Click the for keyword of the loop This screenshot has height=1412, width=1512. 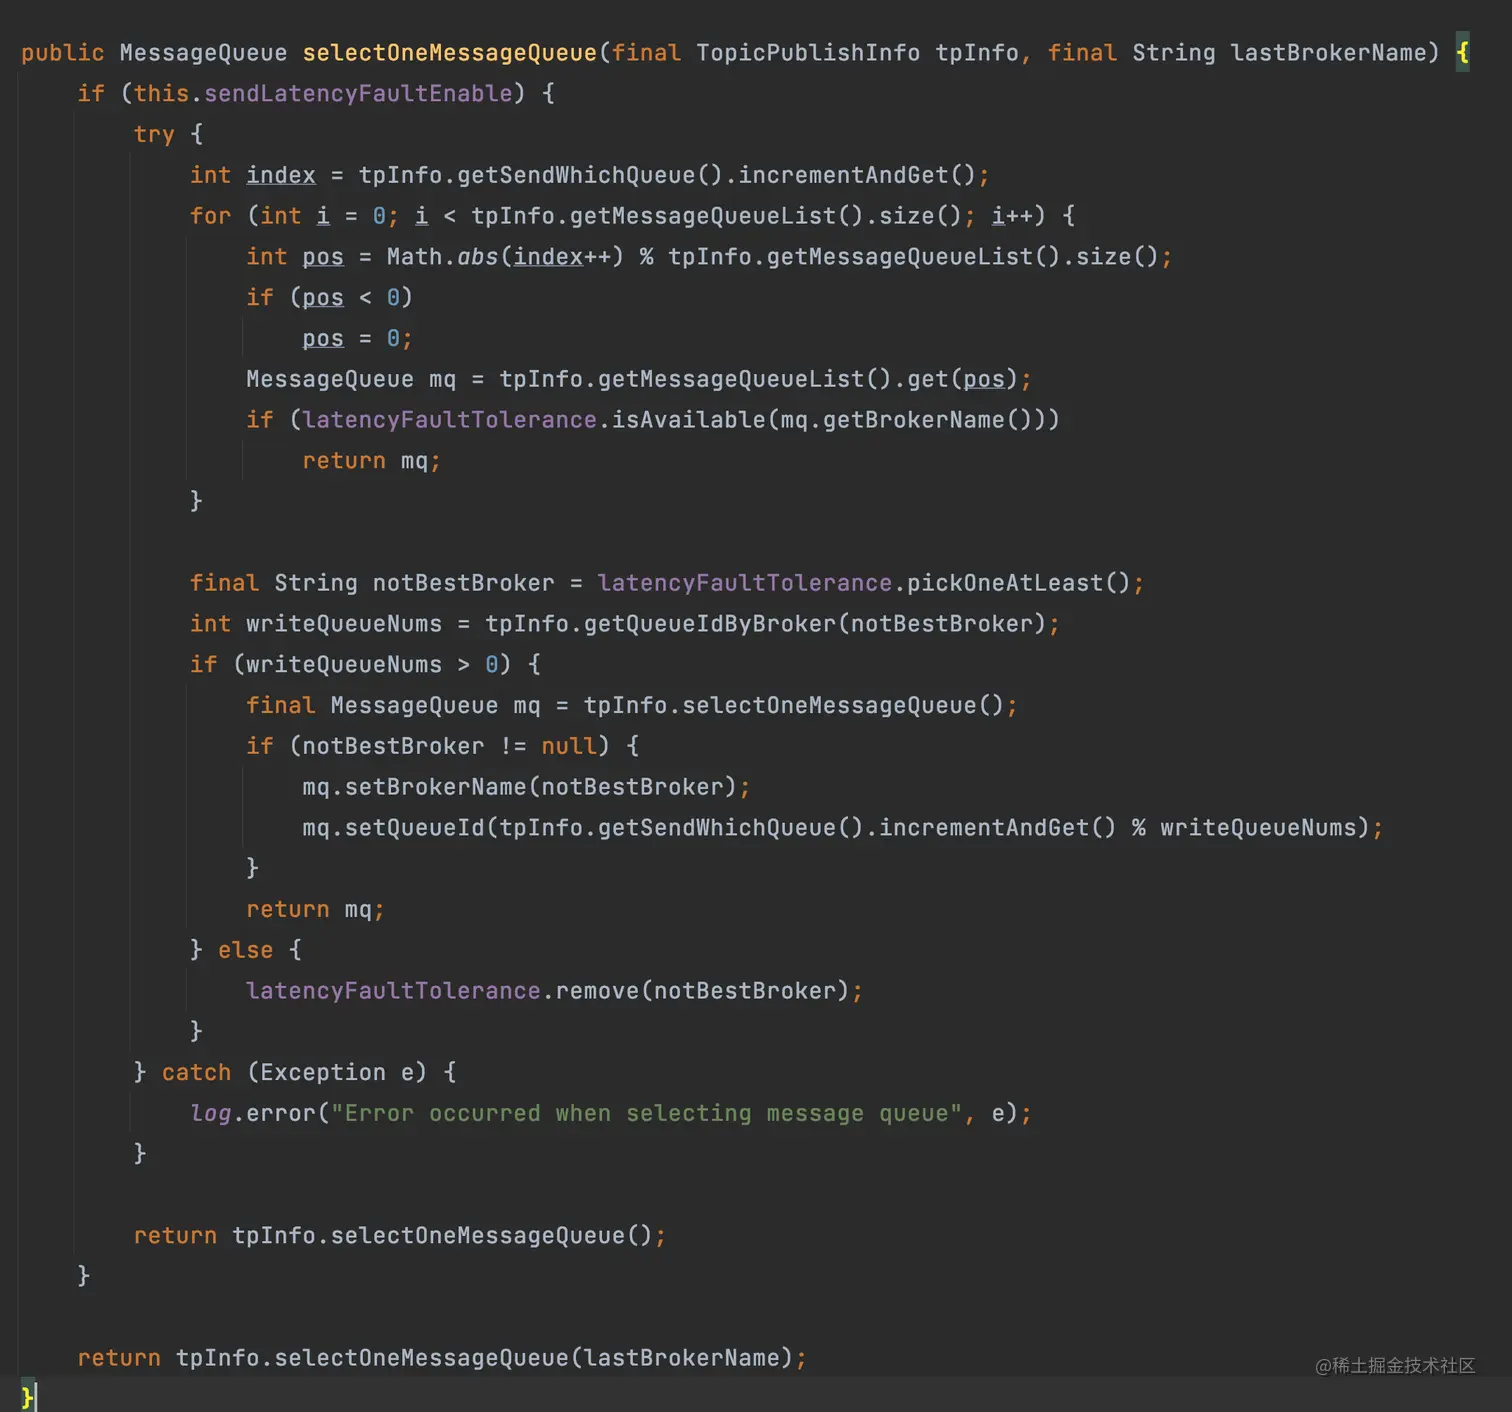pos(210,216)
